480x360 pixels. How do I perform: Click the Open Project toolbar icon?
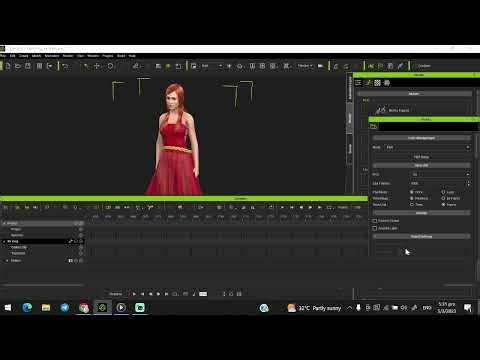point(18,66)
